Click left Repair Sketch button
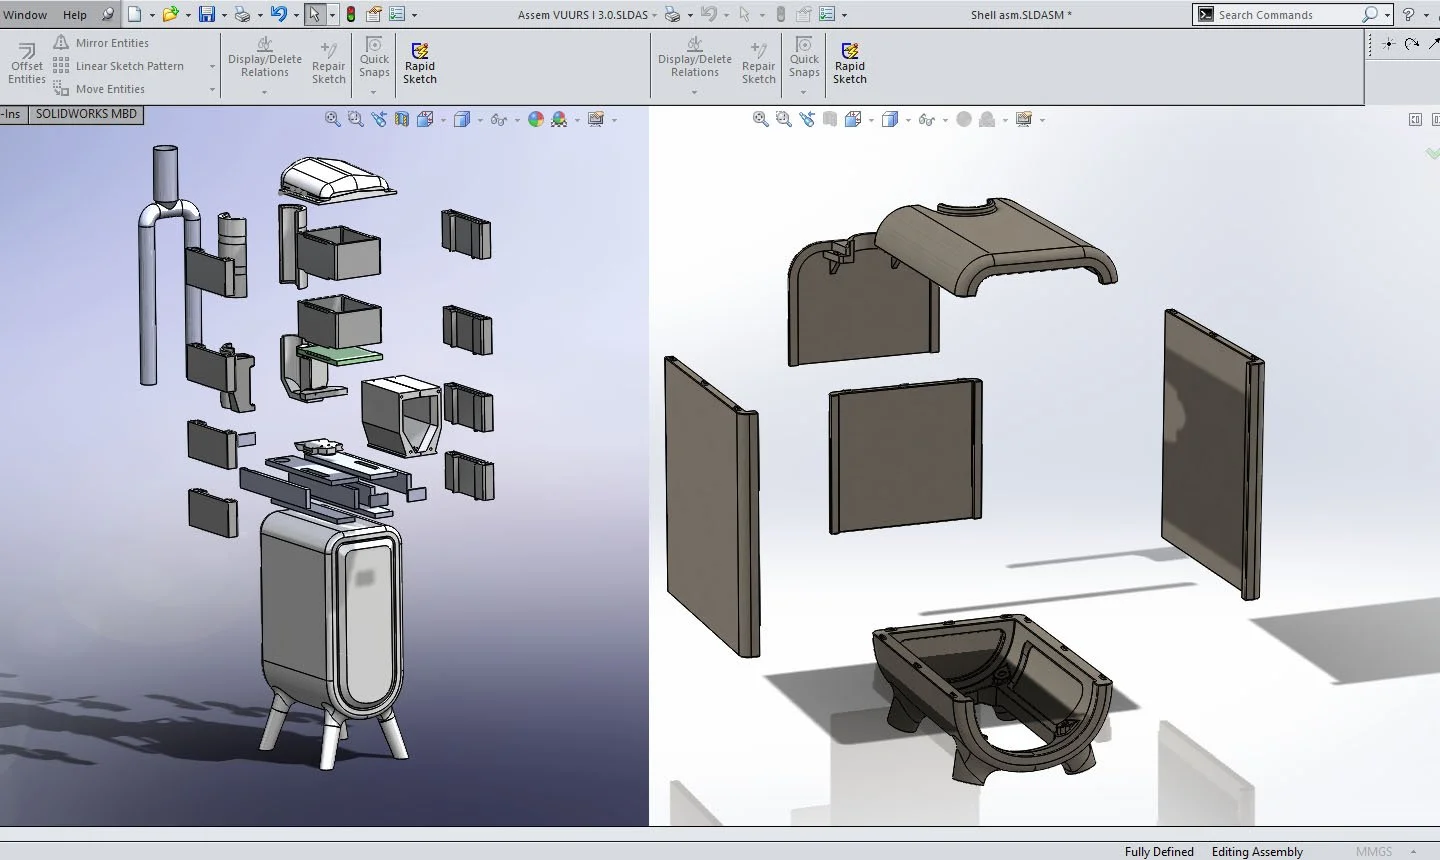The width and height of the screenshot is (1440, 860). click(x=328, y=63)
